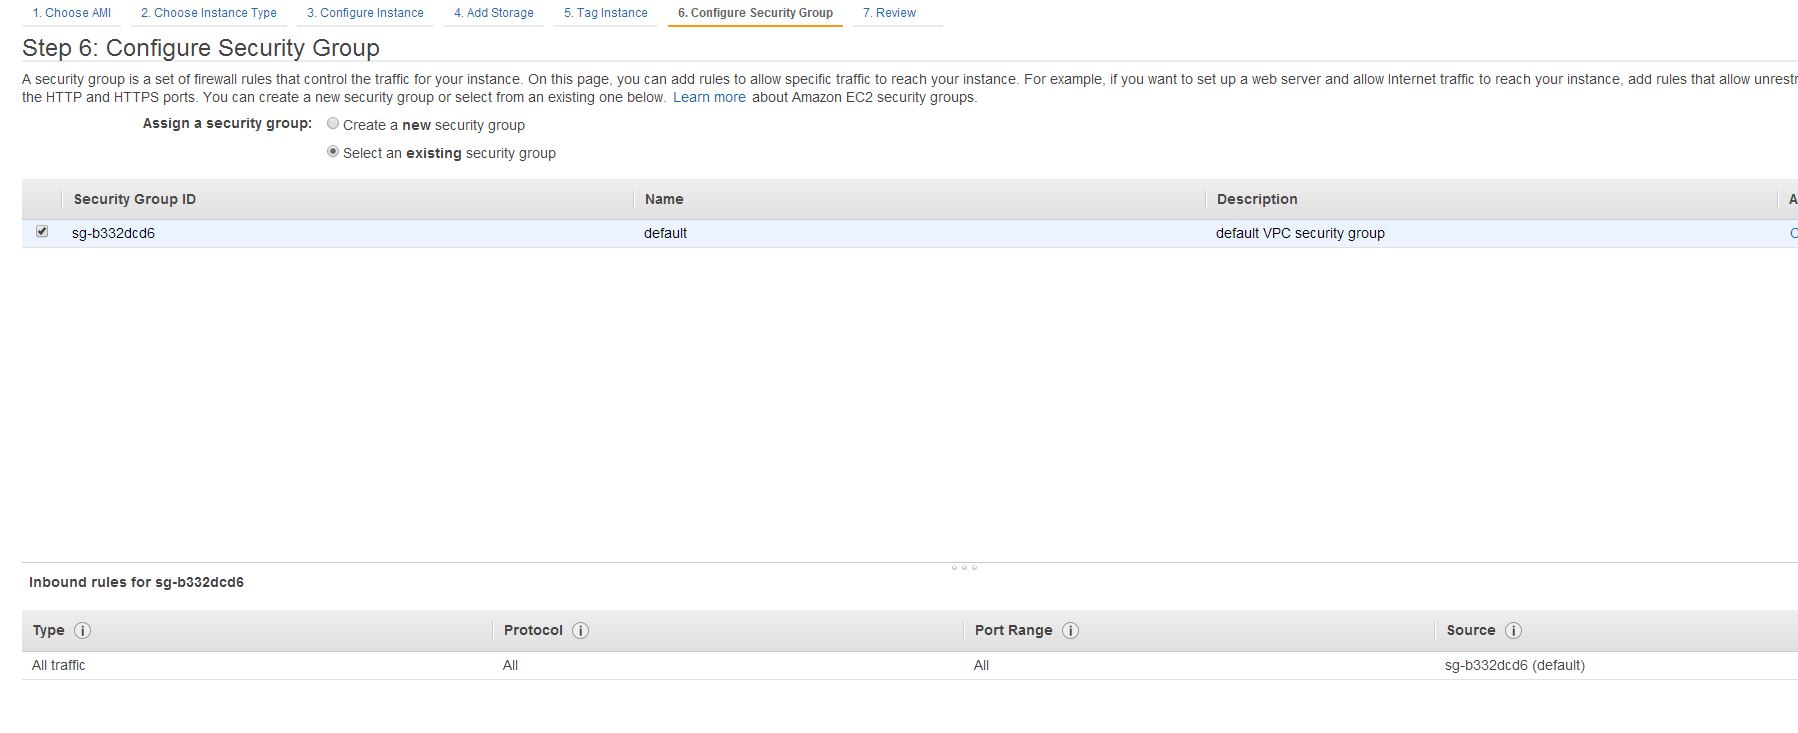
Task: Sort by Security Group ID column header
Action: click(x=135, y=199)
